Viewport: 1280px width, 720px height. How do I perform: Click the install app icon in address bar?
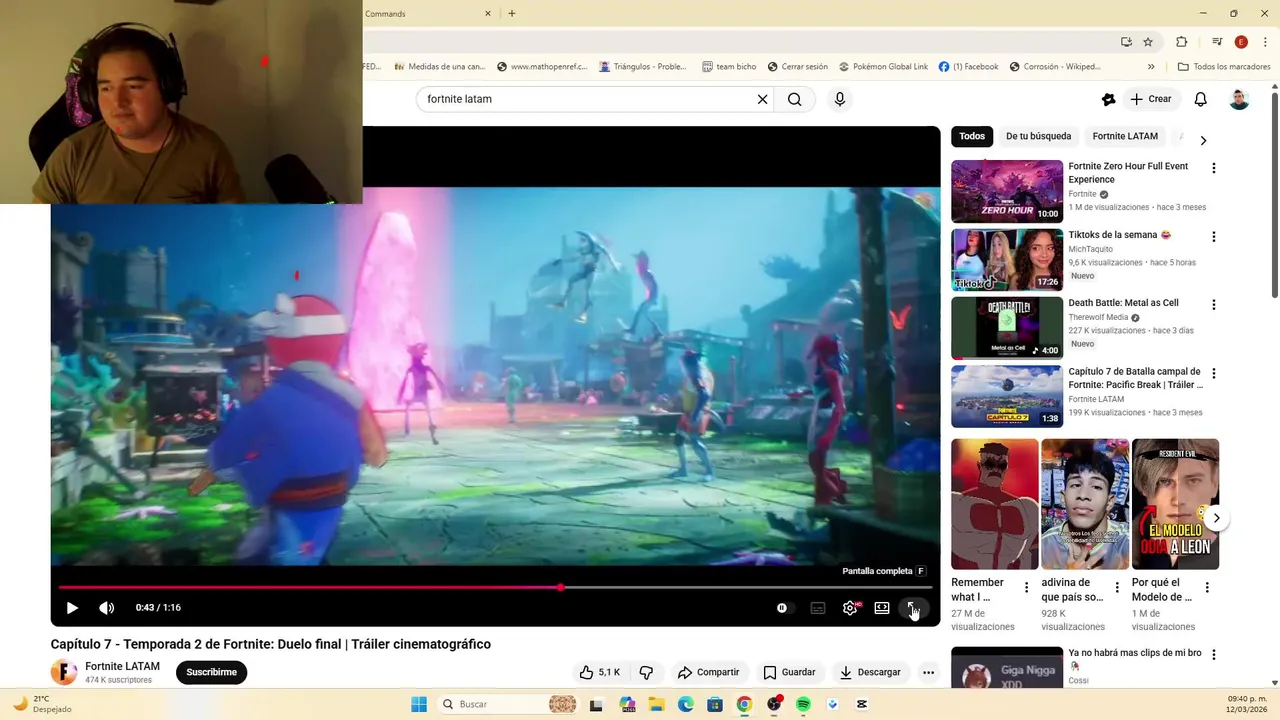click(x=1126, y=42)
